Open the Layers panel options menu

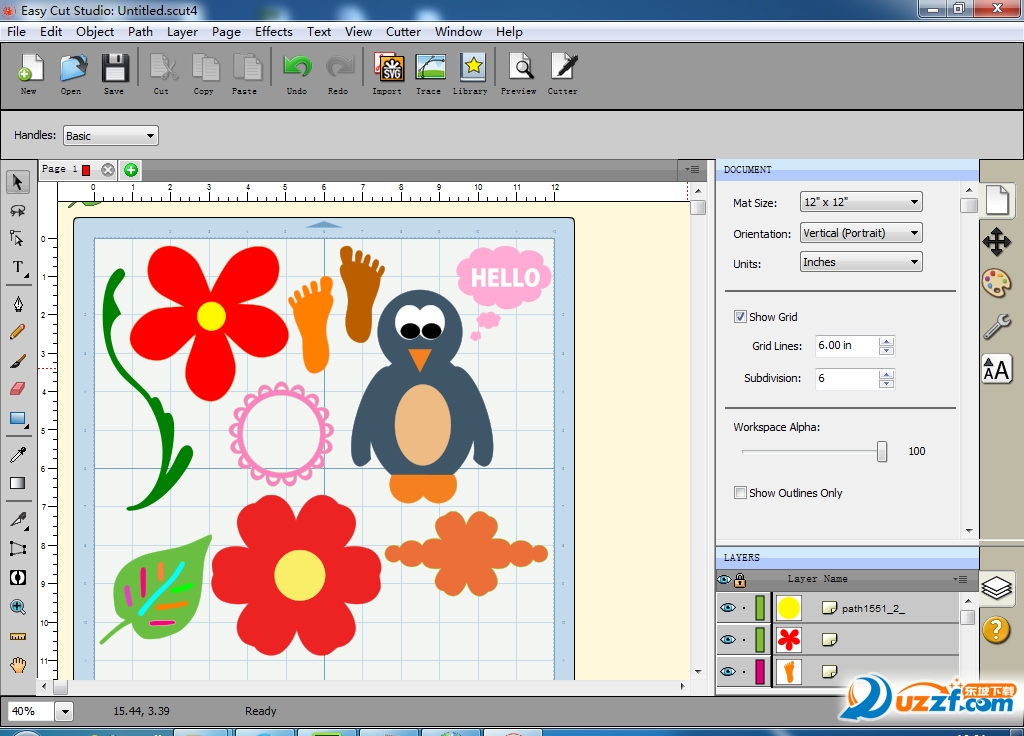[959, 579]
